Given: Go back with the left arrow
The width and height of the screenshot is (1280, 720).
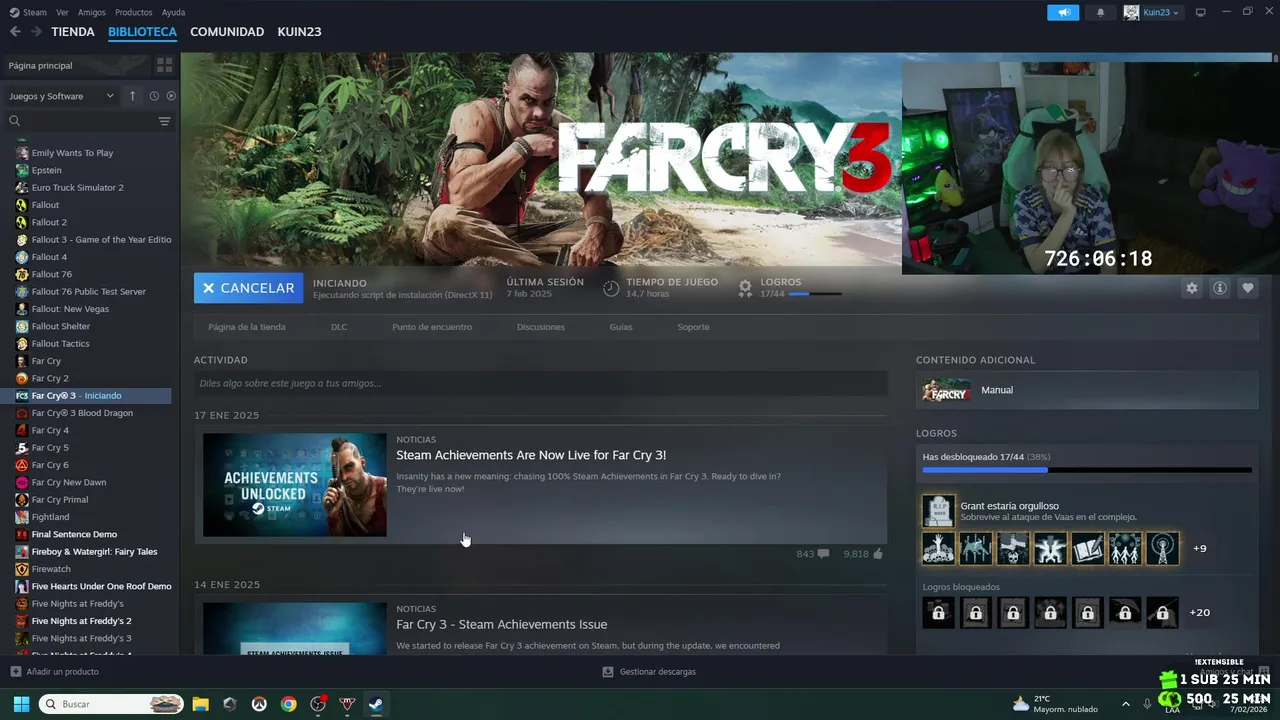Looking at the screenshot, I should coord(15,32).
